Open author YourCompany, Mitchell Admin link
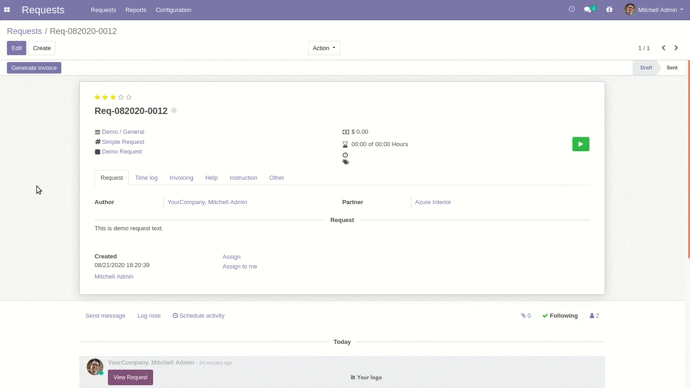690x388 pixels. pyautogui.click(x=207, y=202)
